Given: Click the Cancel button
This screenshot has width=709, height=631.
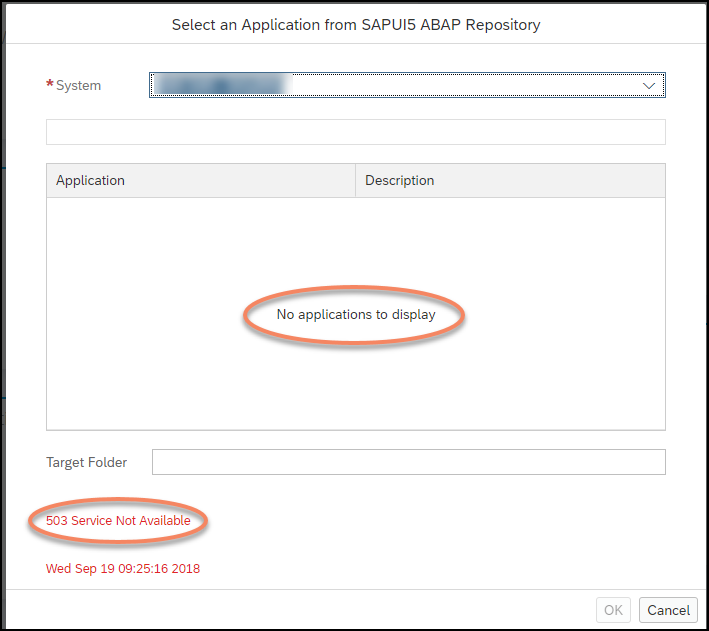Looking at the screenshot, I should coord(668,610).
